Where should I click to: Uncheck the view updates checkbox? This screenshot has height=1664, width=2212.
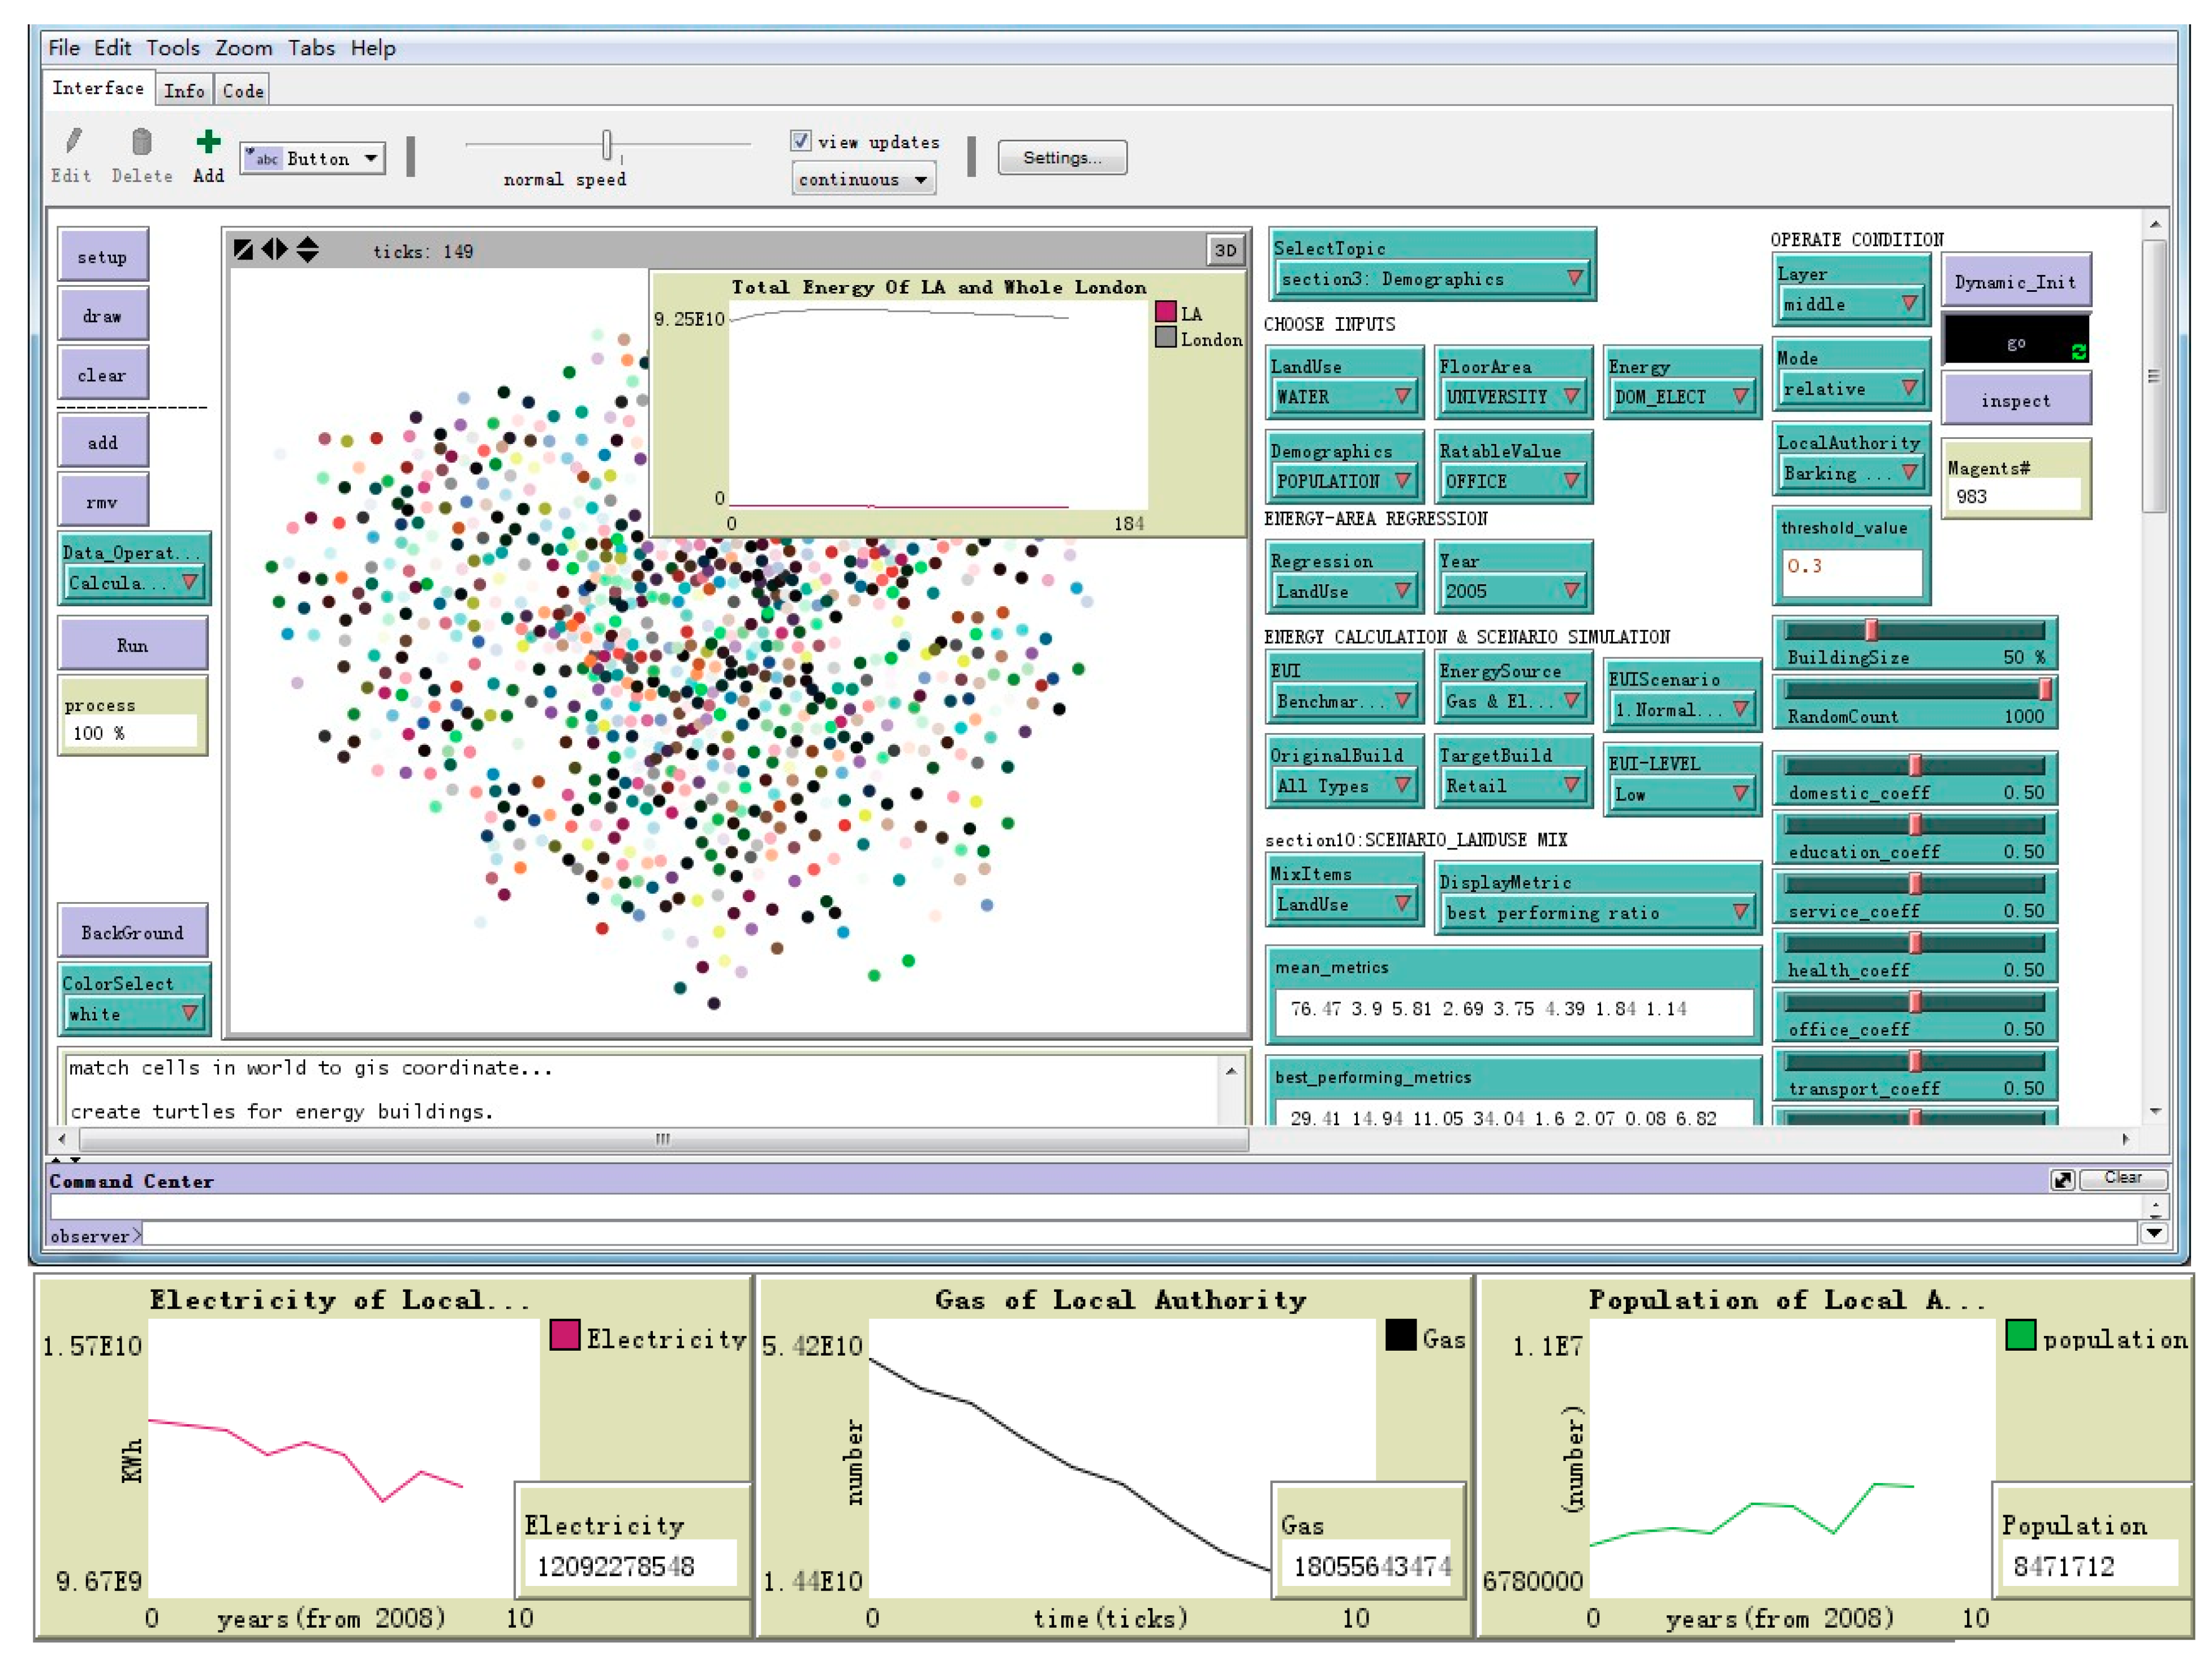click(x=800, y=141)
